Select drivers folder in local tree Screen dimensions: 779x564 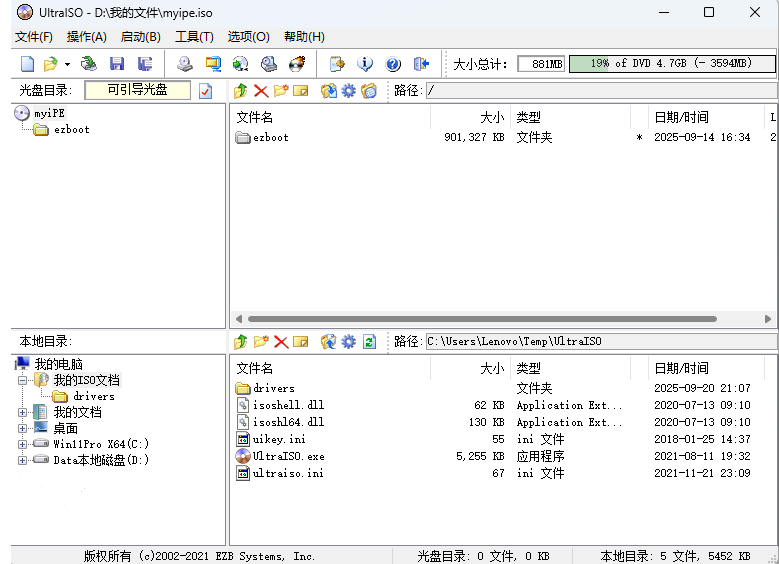pyautogui.click(x=93, y=397)
